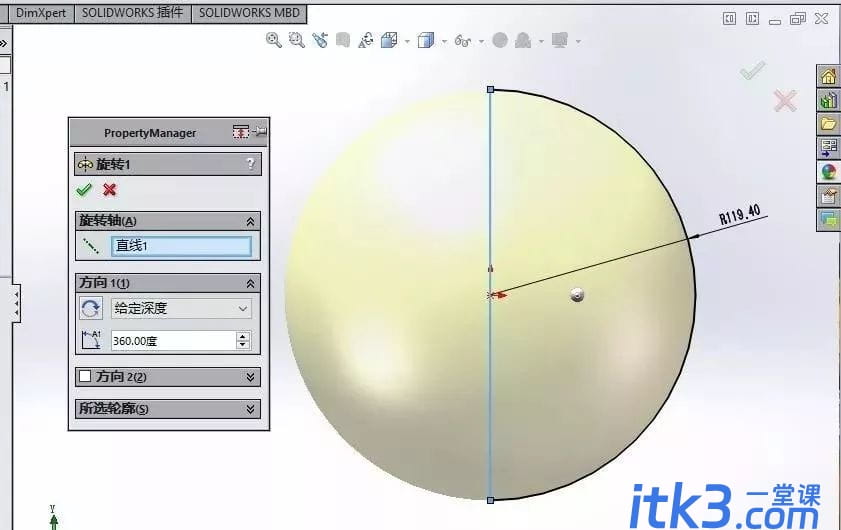Screen dimensions: 841x530
Task: Click the Dynamic Annotation Views icon
Action: pos(366,40)
